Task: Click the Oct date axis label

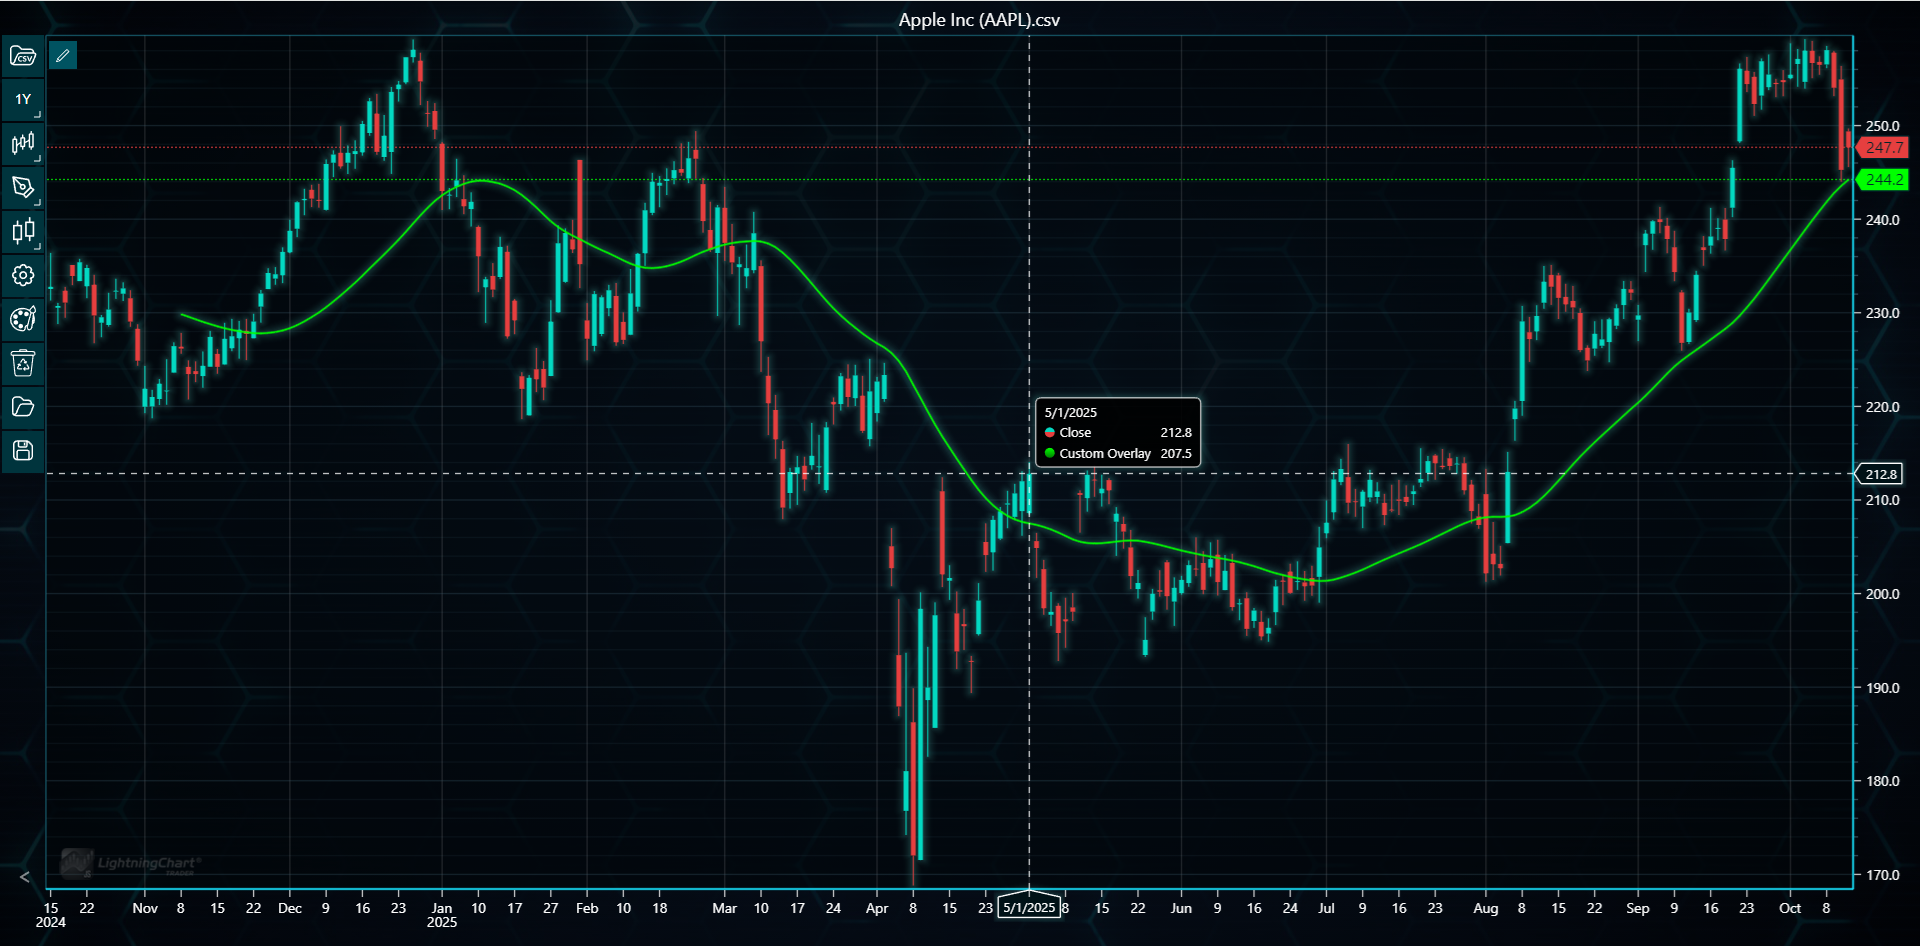Action: [x=1790, y=908]
